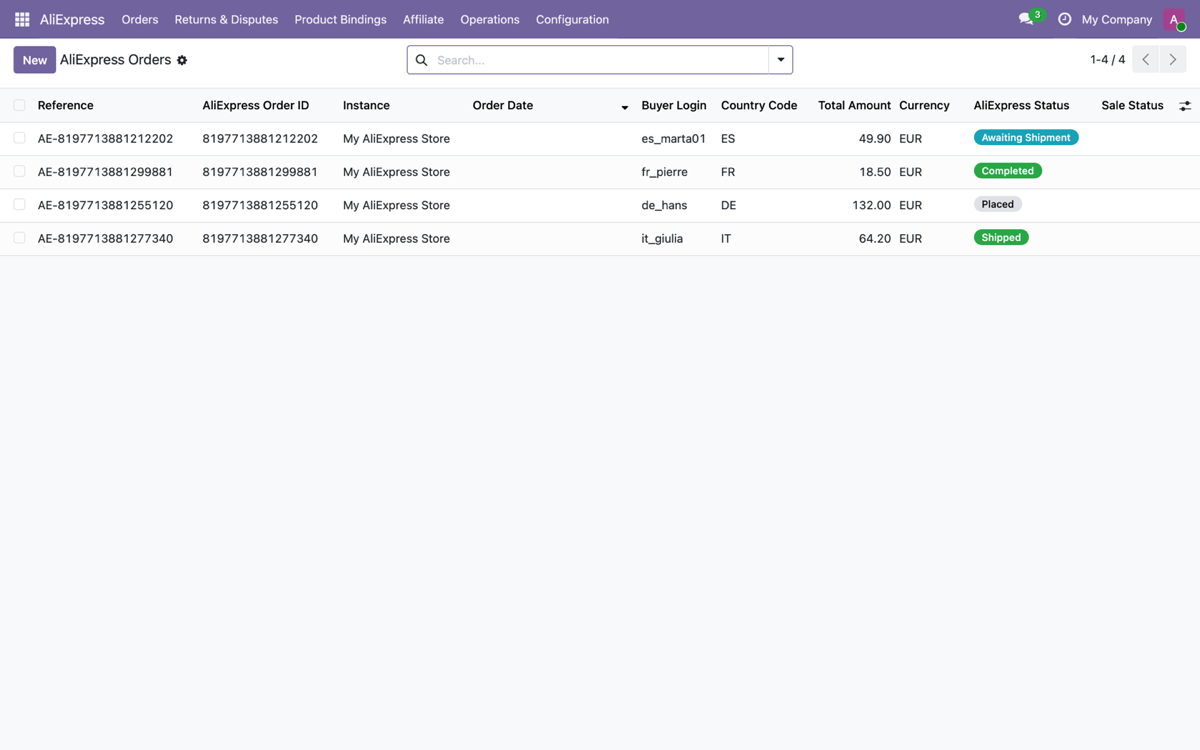This screenshot has width=1200, height=750.
Task: Open the Orders menu
Action: click(140, 19)
